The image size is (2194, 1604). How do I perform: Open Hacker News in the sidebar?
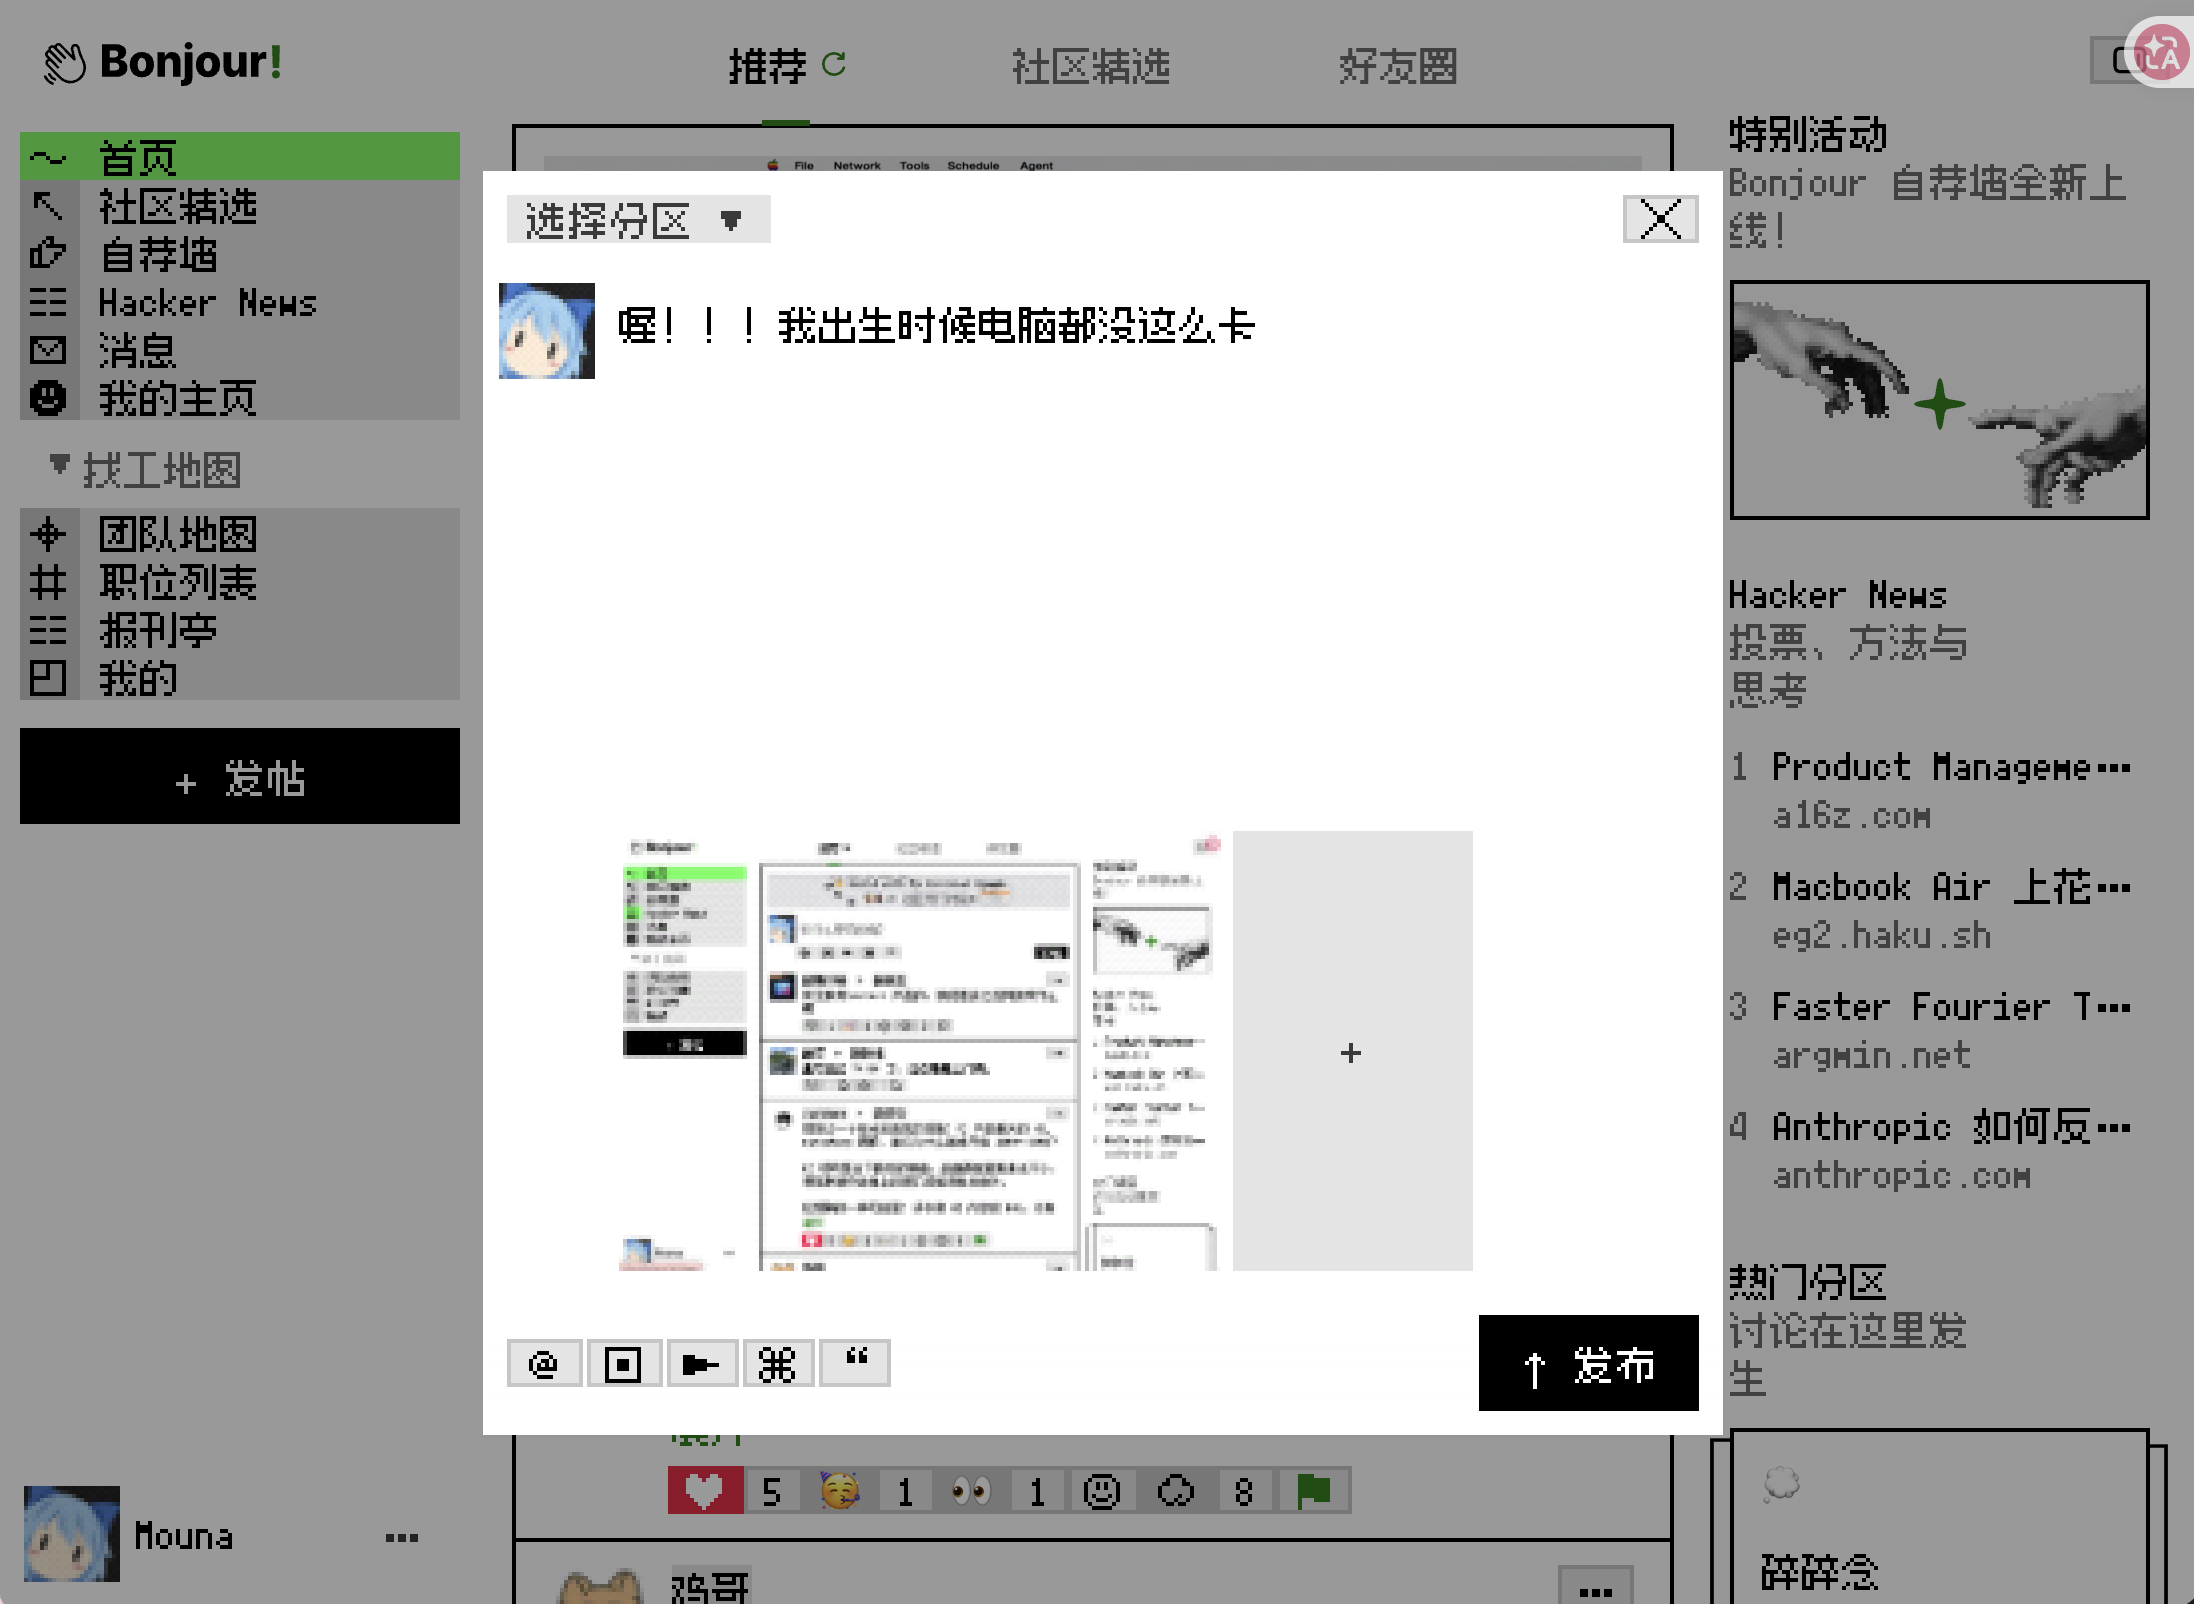coord(240,302)
